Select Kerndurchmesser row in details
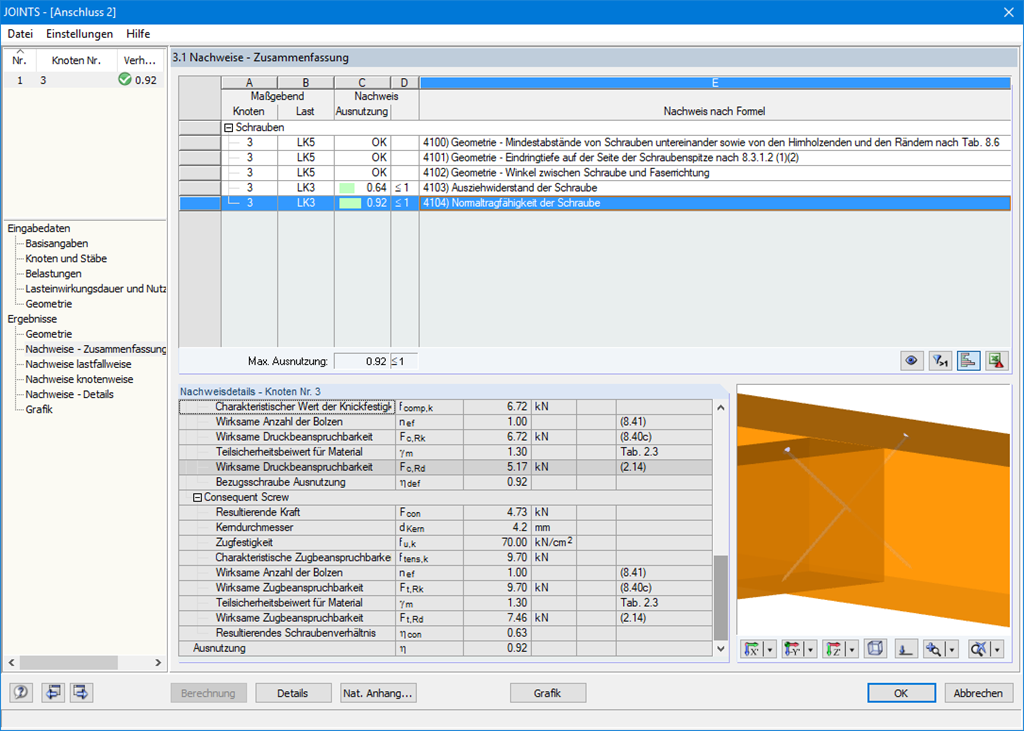 [445, 527]
